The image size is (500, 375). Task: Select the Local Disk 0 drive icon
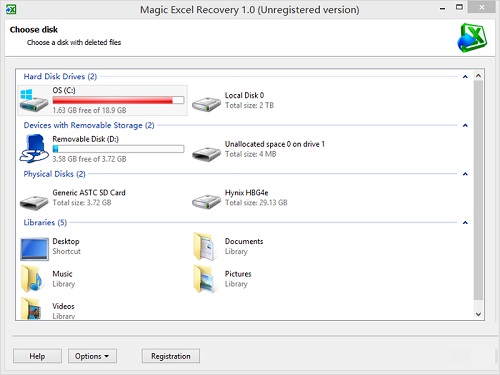(x=206, y=103)
